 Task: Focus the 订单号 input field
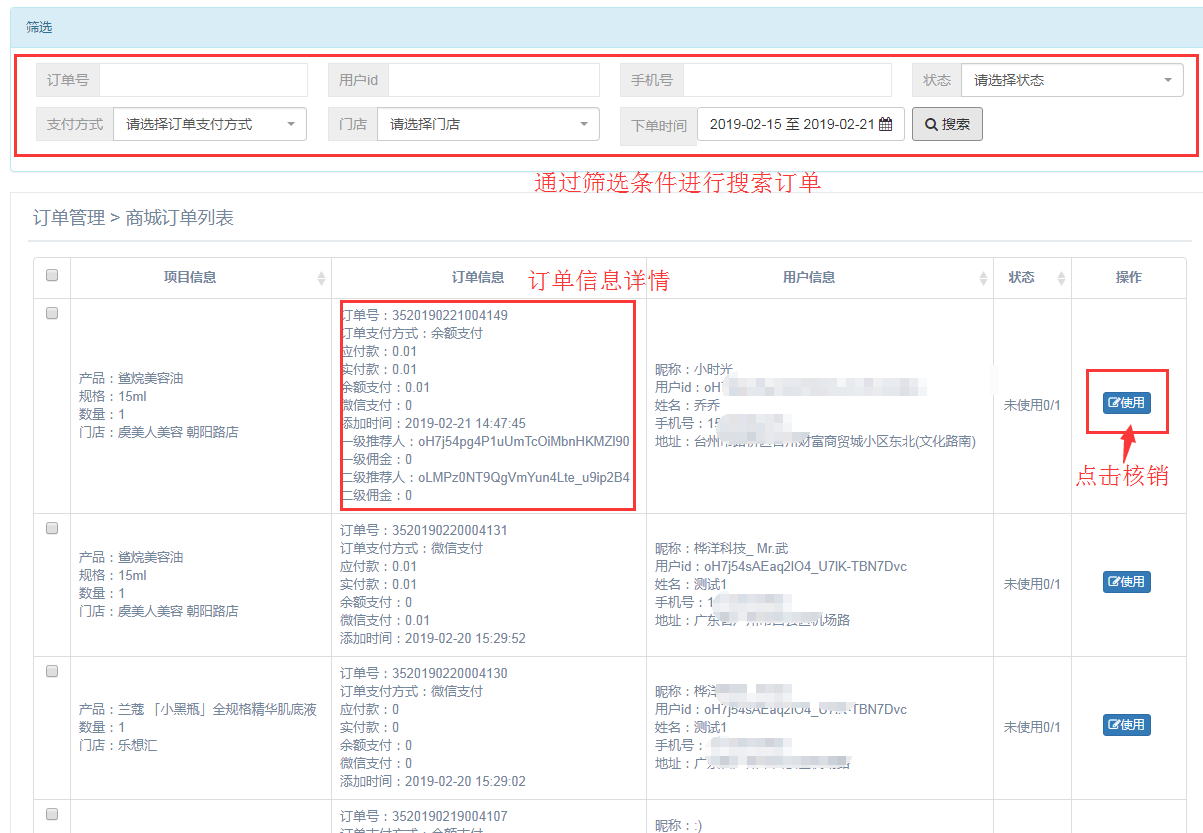click(203, 80)
